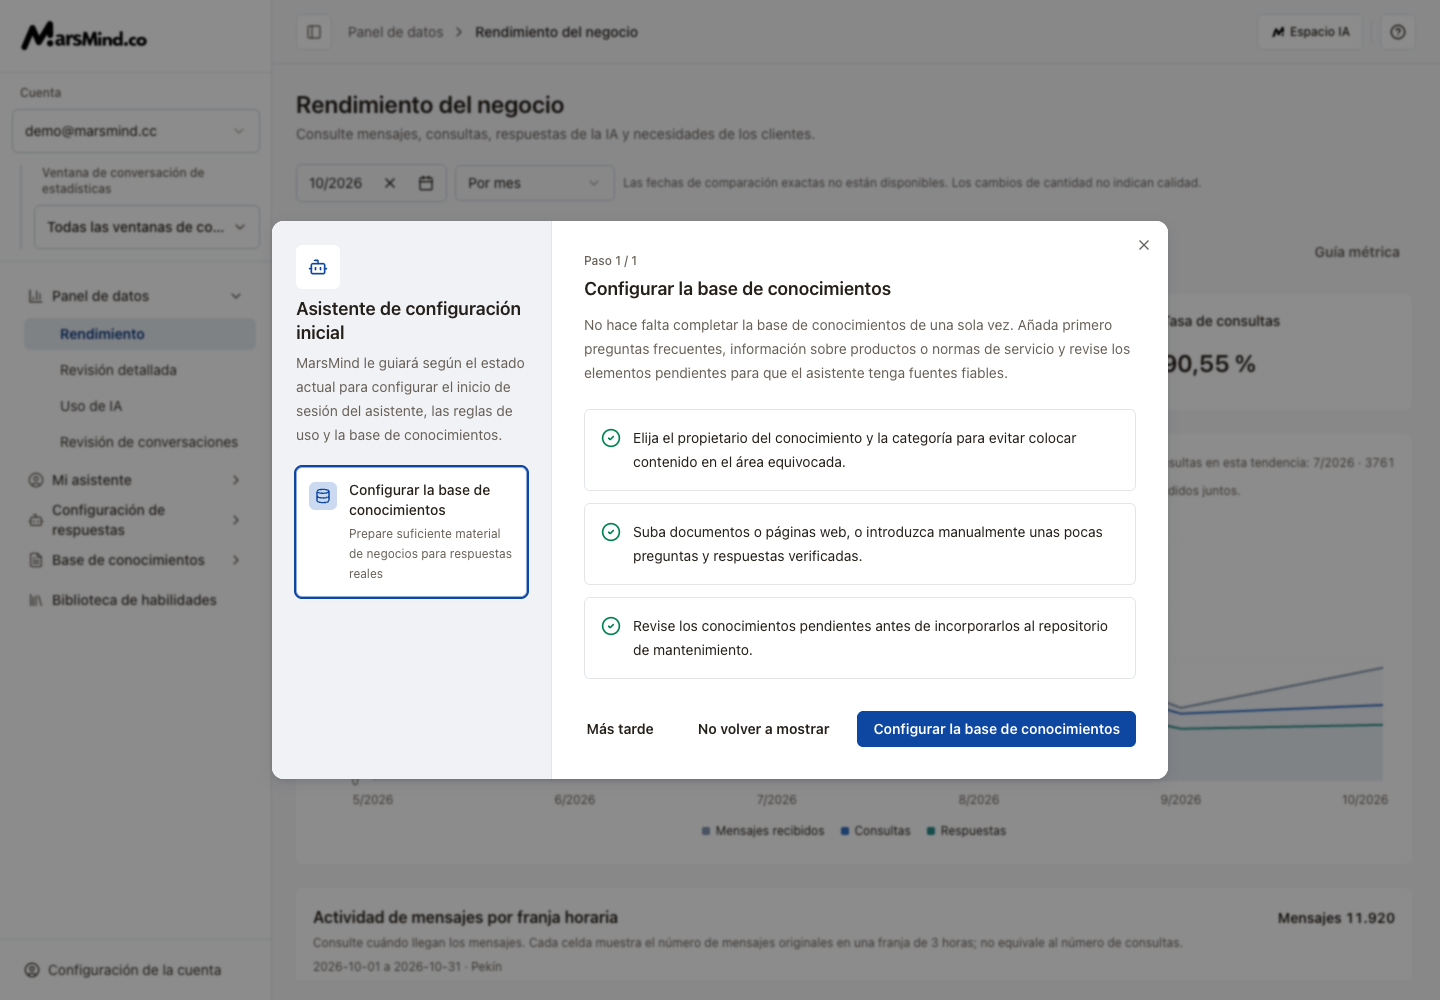
Task: Clear the 10/2026 date with X icon
Action: (x=390, y=183)
